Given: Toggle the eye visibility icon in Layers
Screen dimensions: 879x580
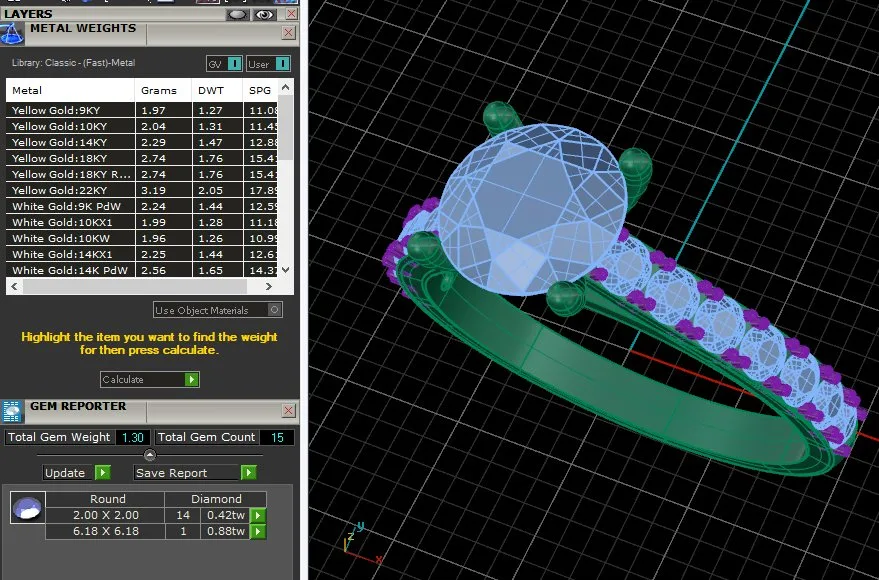Looking at the screenshot, I should click(x=264, y=15).
